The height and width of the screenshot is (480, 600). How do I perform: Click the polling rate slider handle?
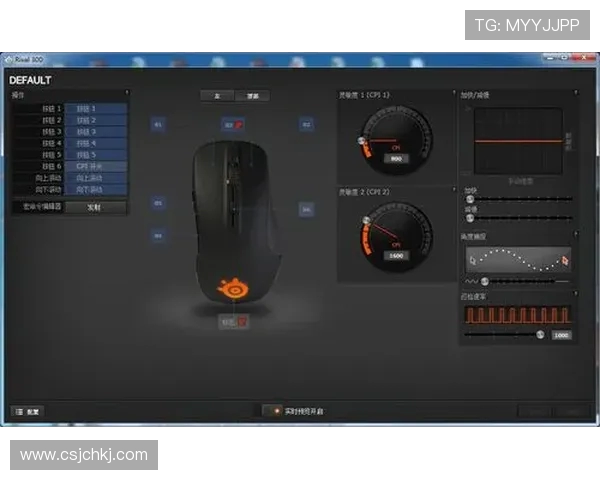(540, 335)
